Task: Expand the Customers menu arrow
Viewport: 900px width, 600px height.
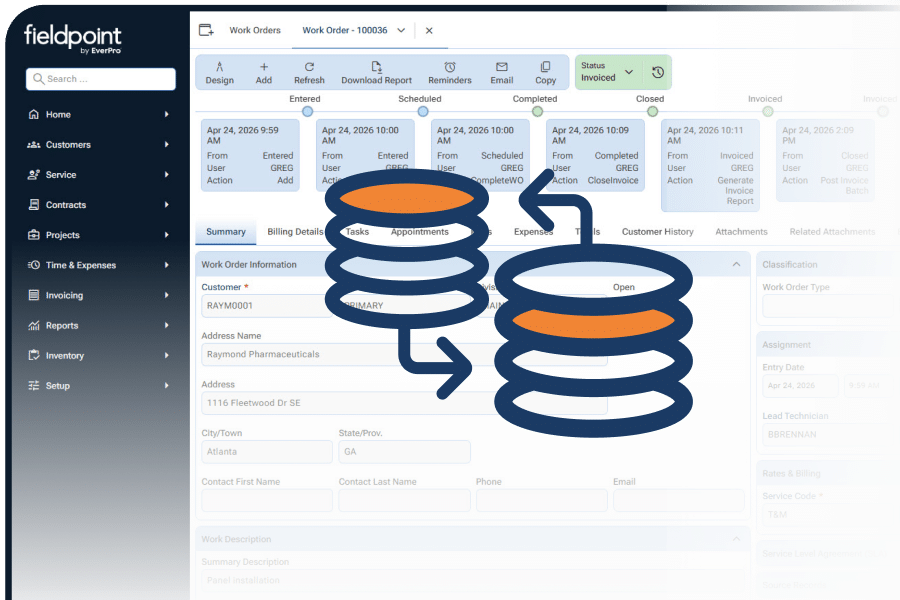Action: pos(166,144)
